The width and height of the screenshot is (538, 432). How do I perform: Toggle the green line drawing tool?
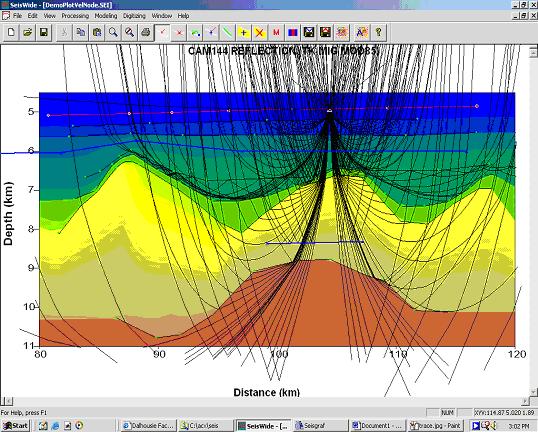(227, 33)
